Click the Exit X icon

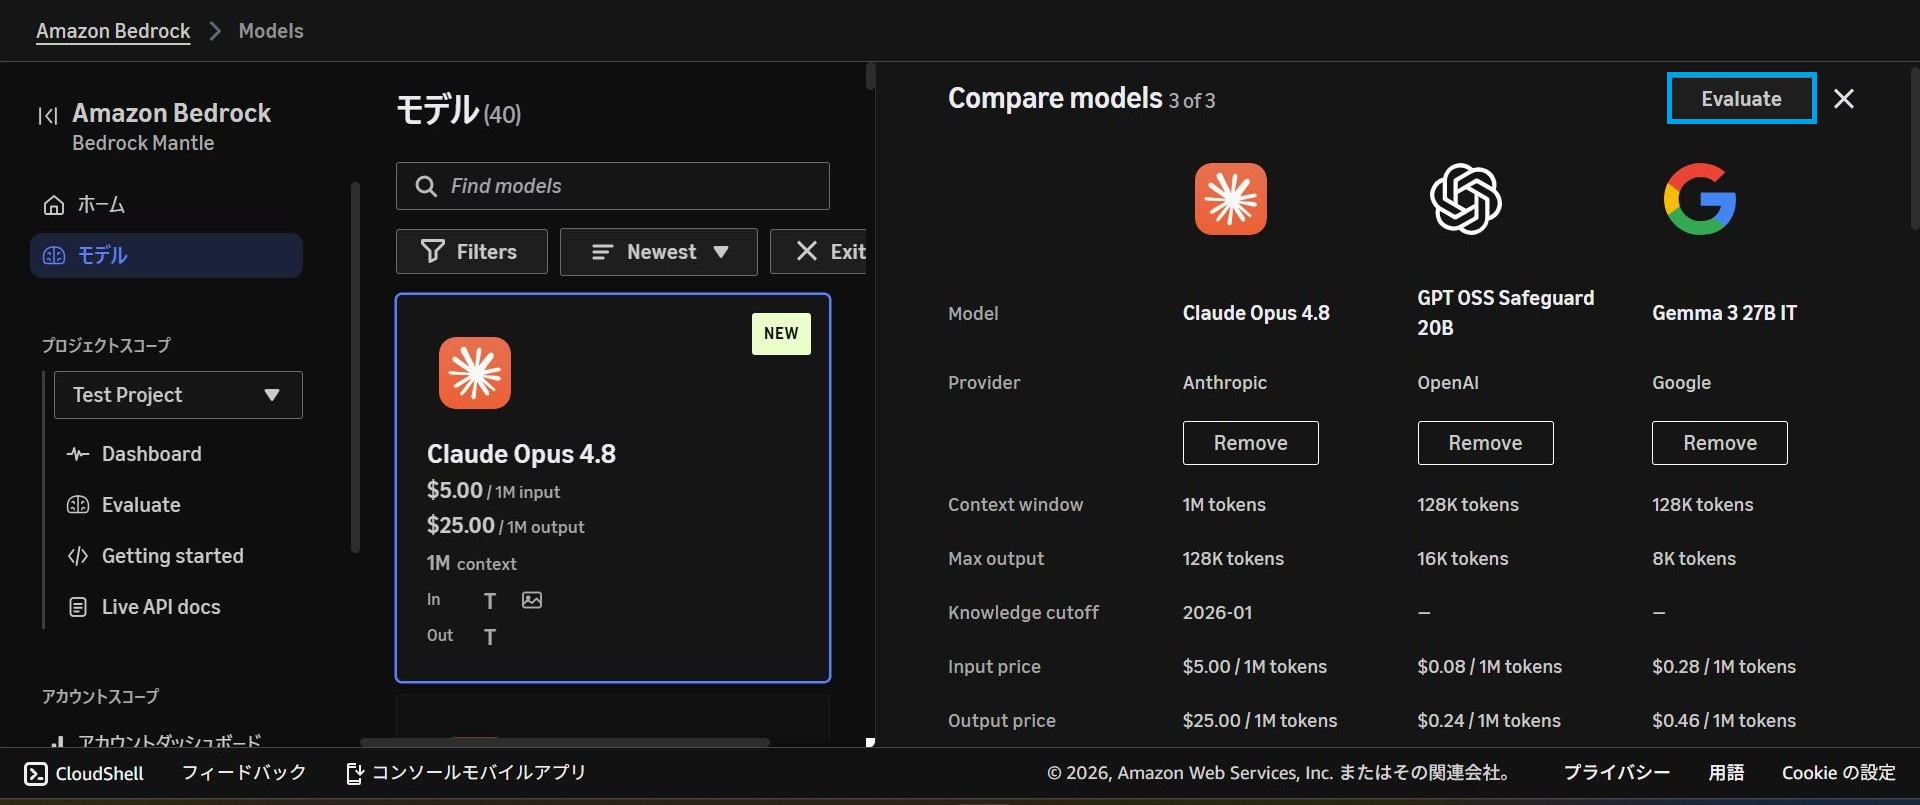[x=807, y=251]
